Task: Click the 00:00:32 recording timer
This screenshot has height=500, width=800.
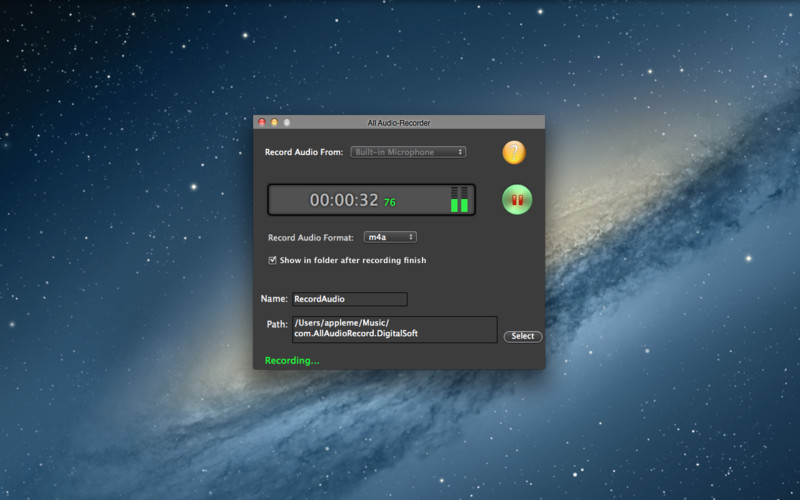Action: (344, 200)
